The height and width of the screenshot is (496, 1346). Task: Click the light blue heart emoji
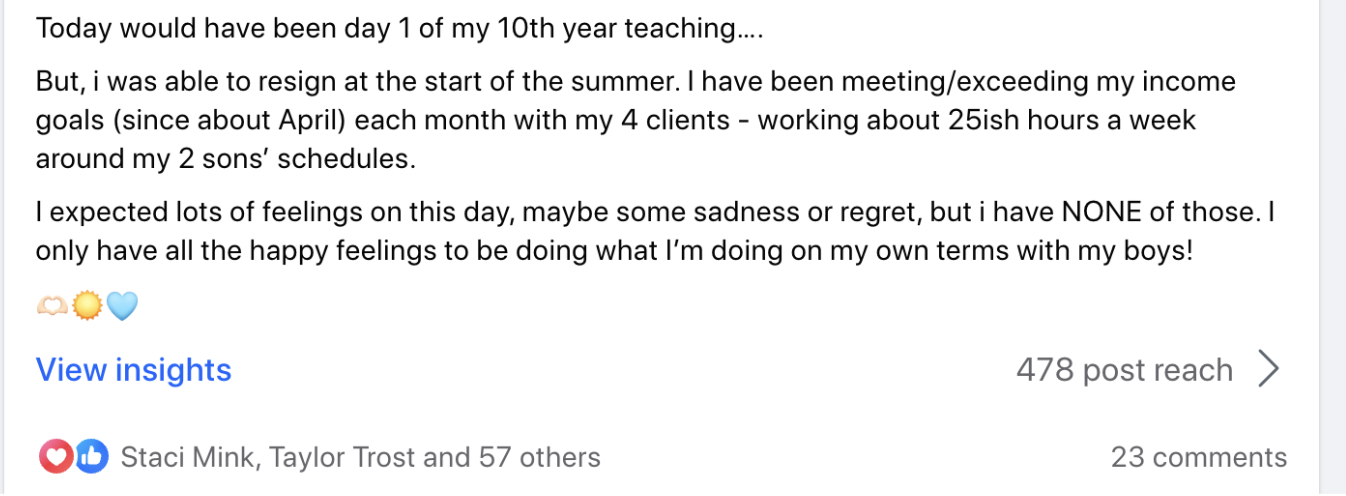tap(121, 306)
